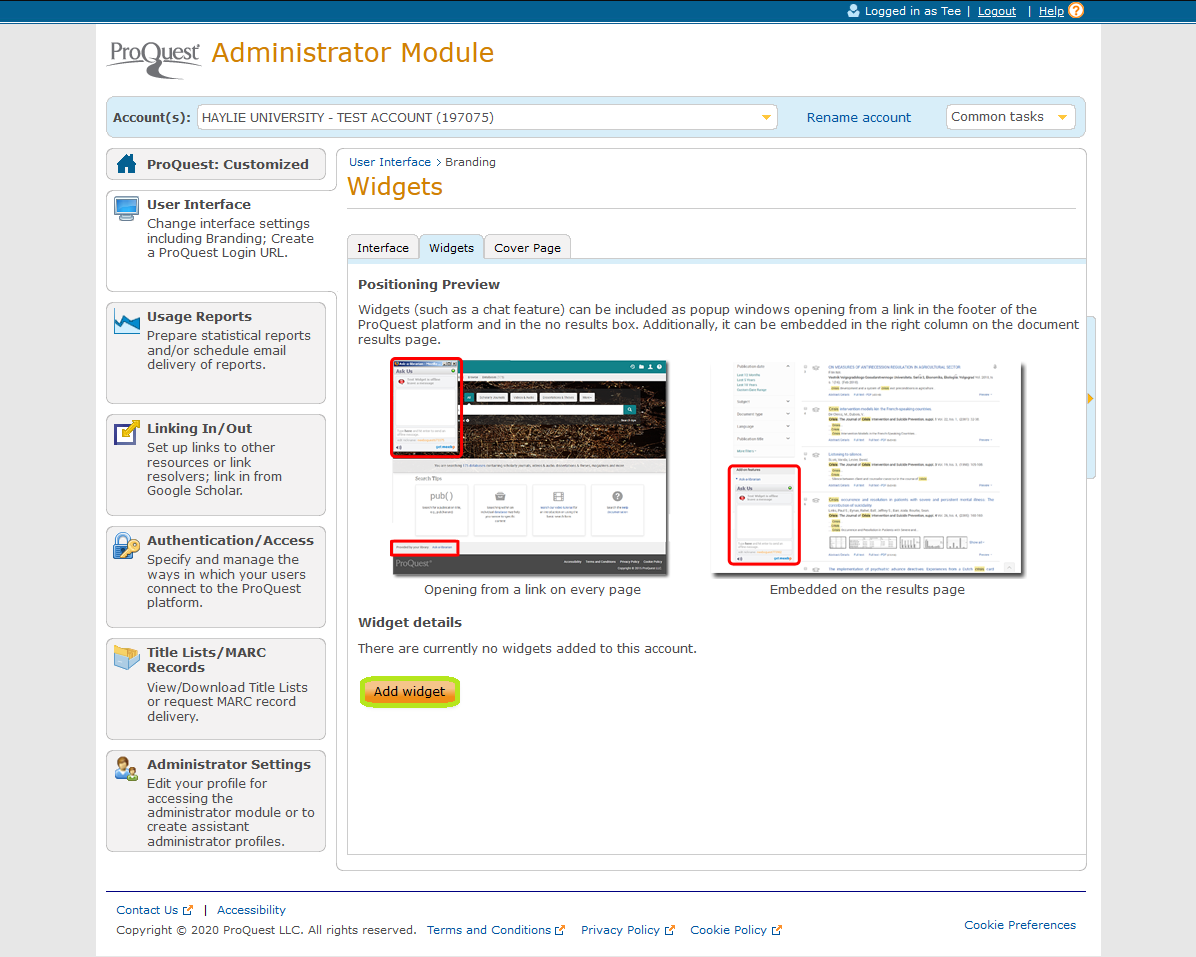
Task: Open Title Lists/MARC Records section
Action: (x=207, y=660)
